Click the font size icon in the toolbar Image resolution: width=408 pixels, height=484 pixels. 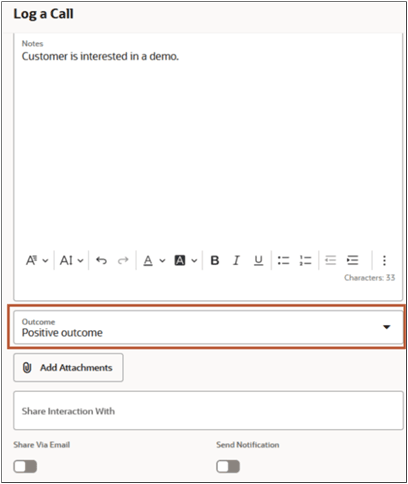[x=32, y=260]
